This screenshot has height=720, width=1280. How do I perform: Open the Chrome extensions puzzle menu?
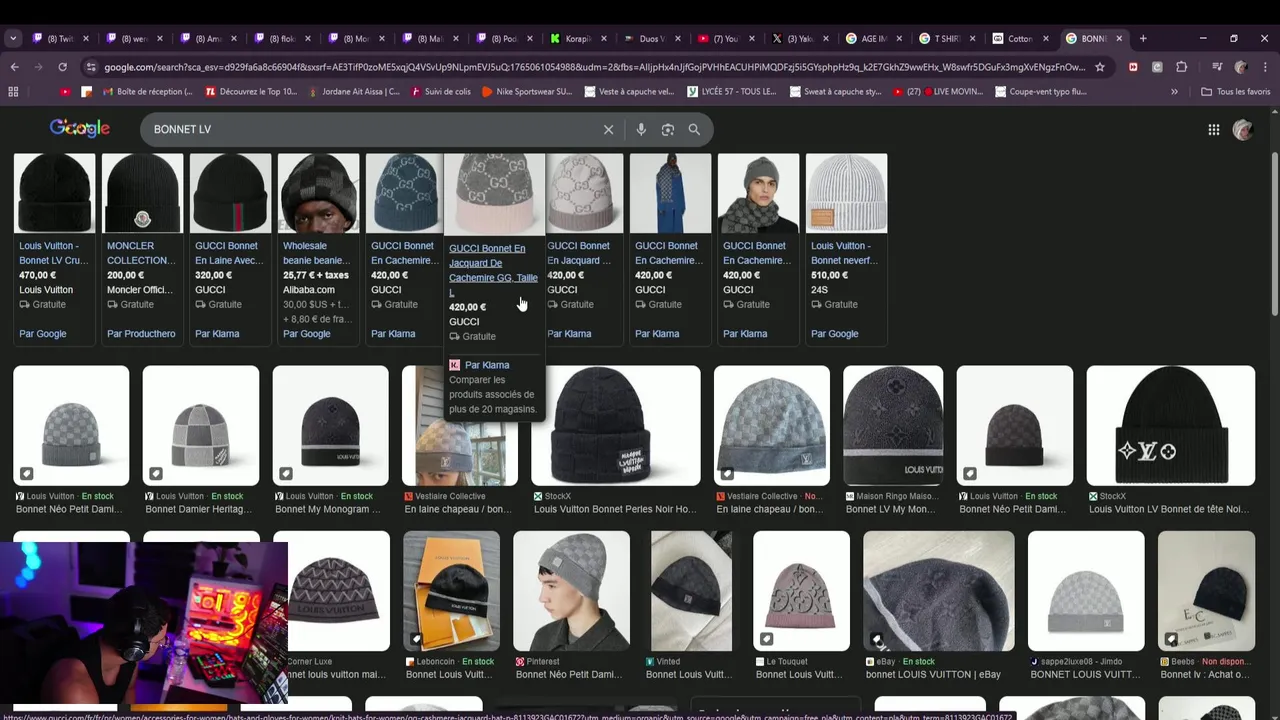(1182, 67)
